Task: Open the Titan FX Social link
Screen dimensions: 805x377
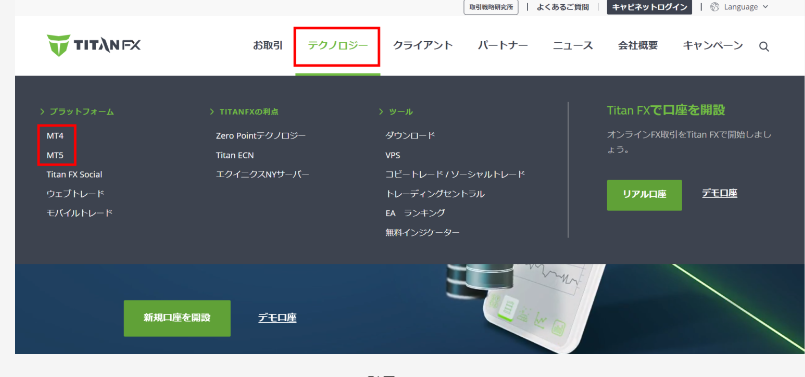Action: [74, 175]
